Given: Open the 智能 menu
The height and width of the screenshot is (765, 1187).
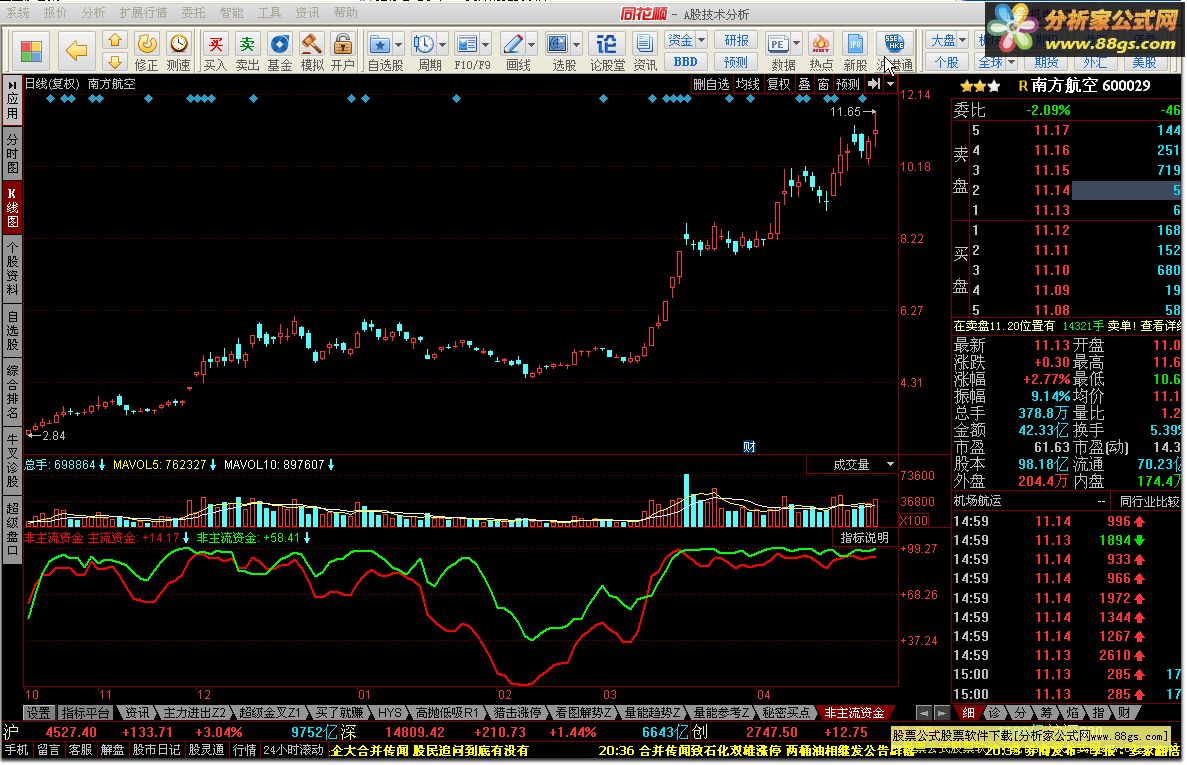Looking at the screenshot, I should click(231, 13).
